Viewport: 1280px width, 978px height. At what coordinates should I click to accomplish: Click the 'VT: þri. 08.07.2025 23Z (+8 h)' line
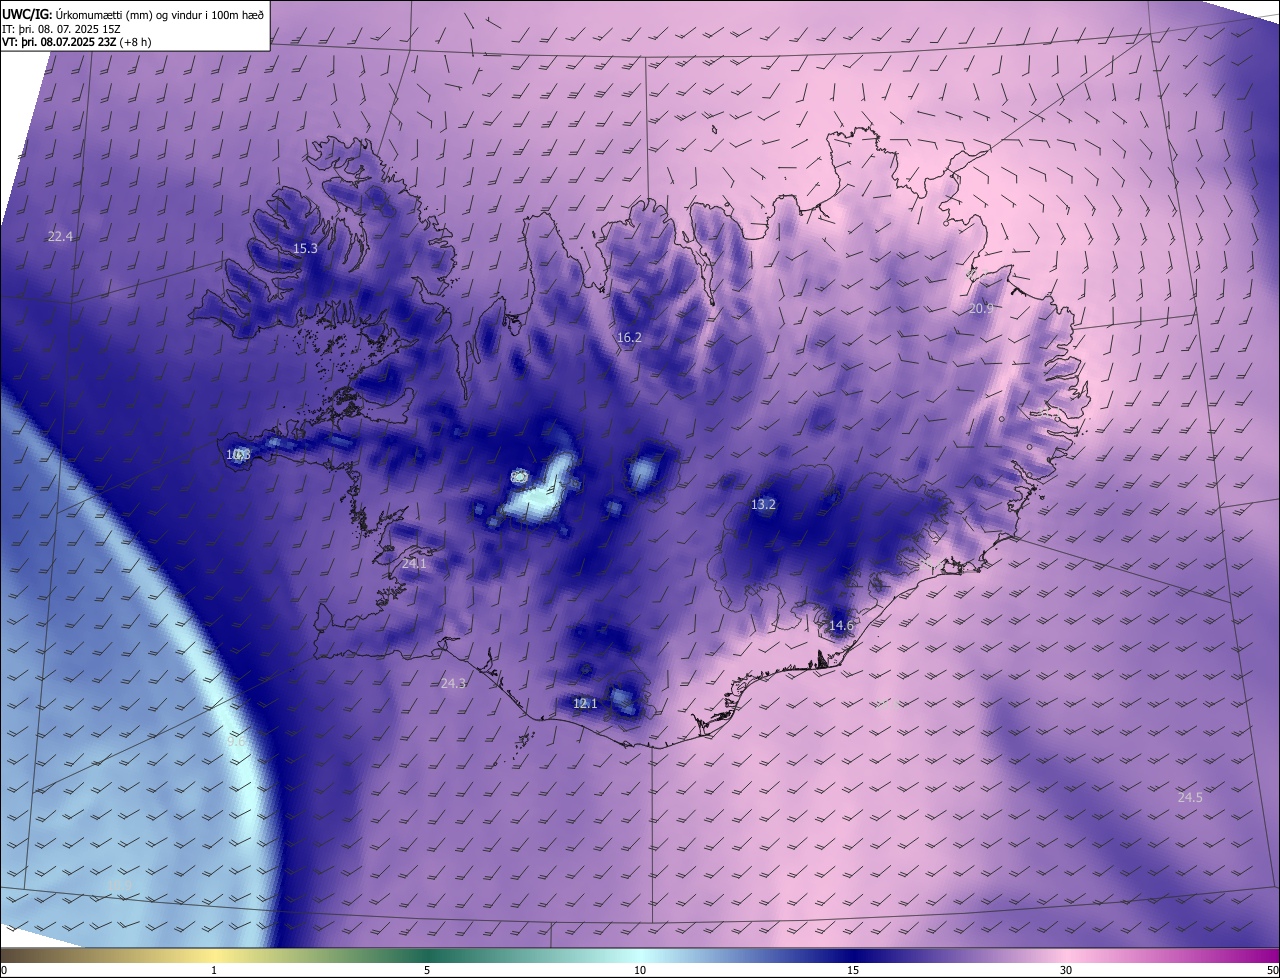tap(79, 43)
